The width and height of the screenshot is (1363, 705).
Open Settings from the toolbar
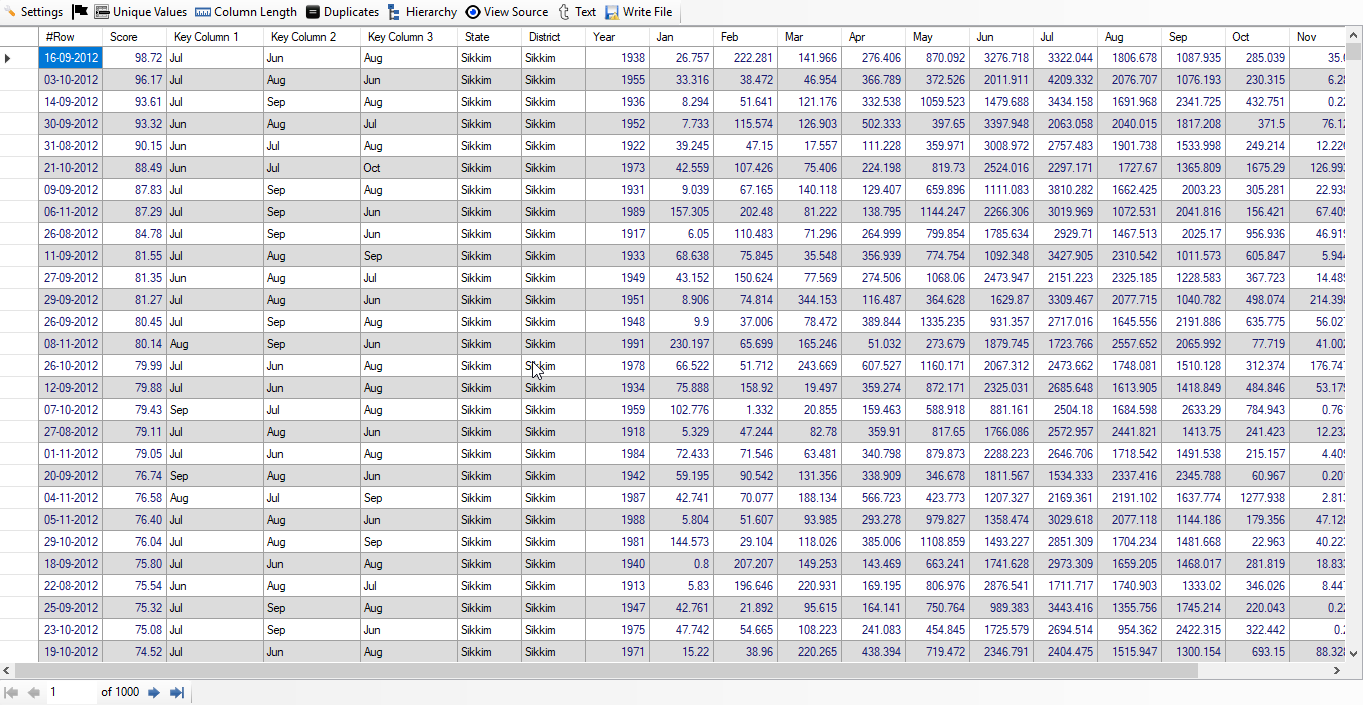tap(33, 12)
